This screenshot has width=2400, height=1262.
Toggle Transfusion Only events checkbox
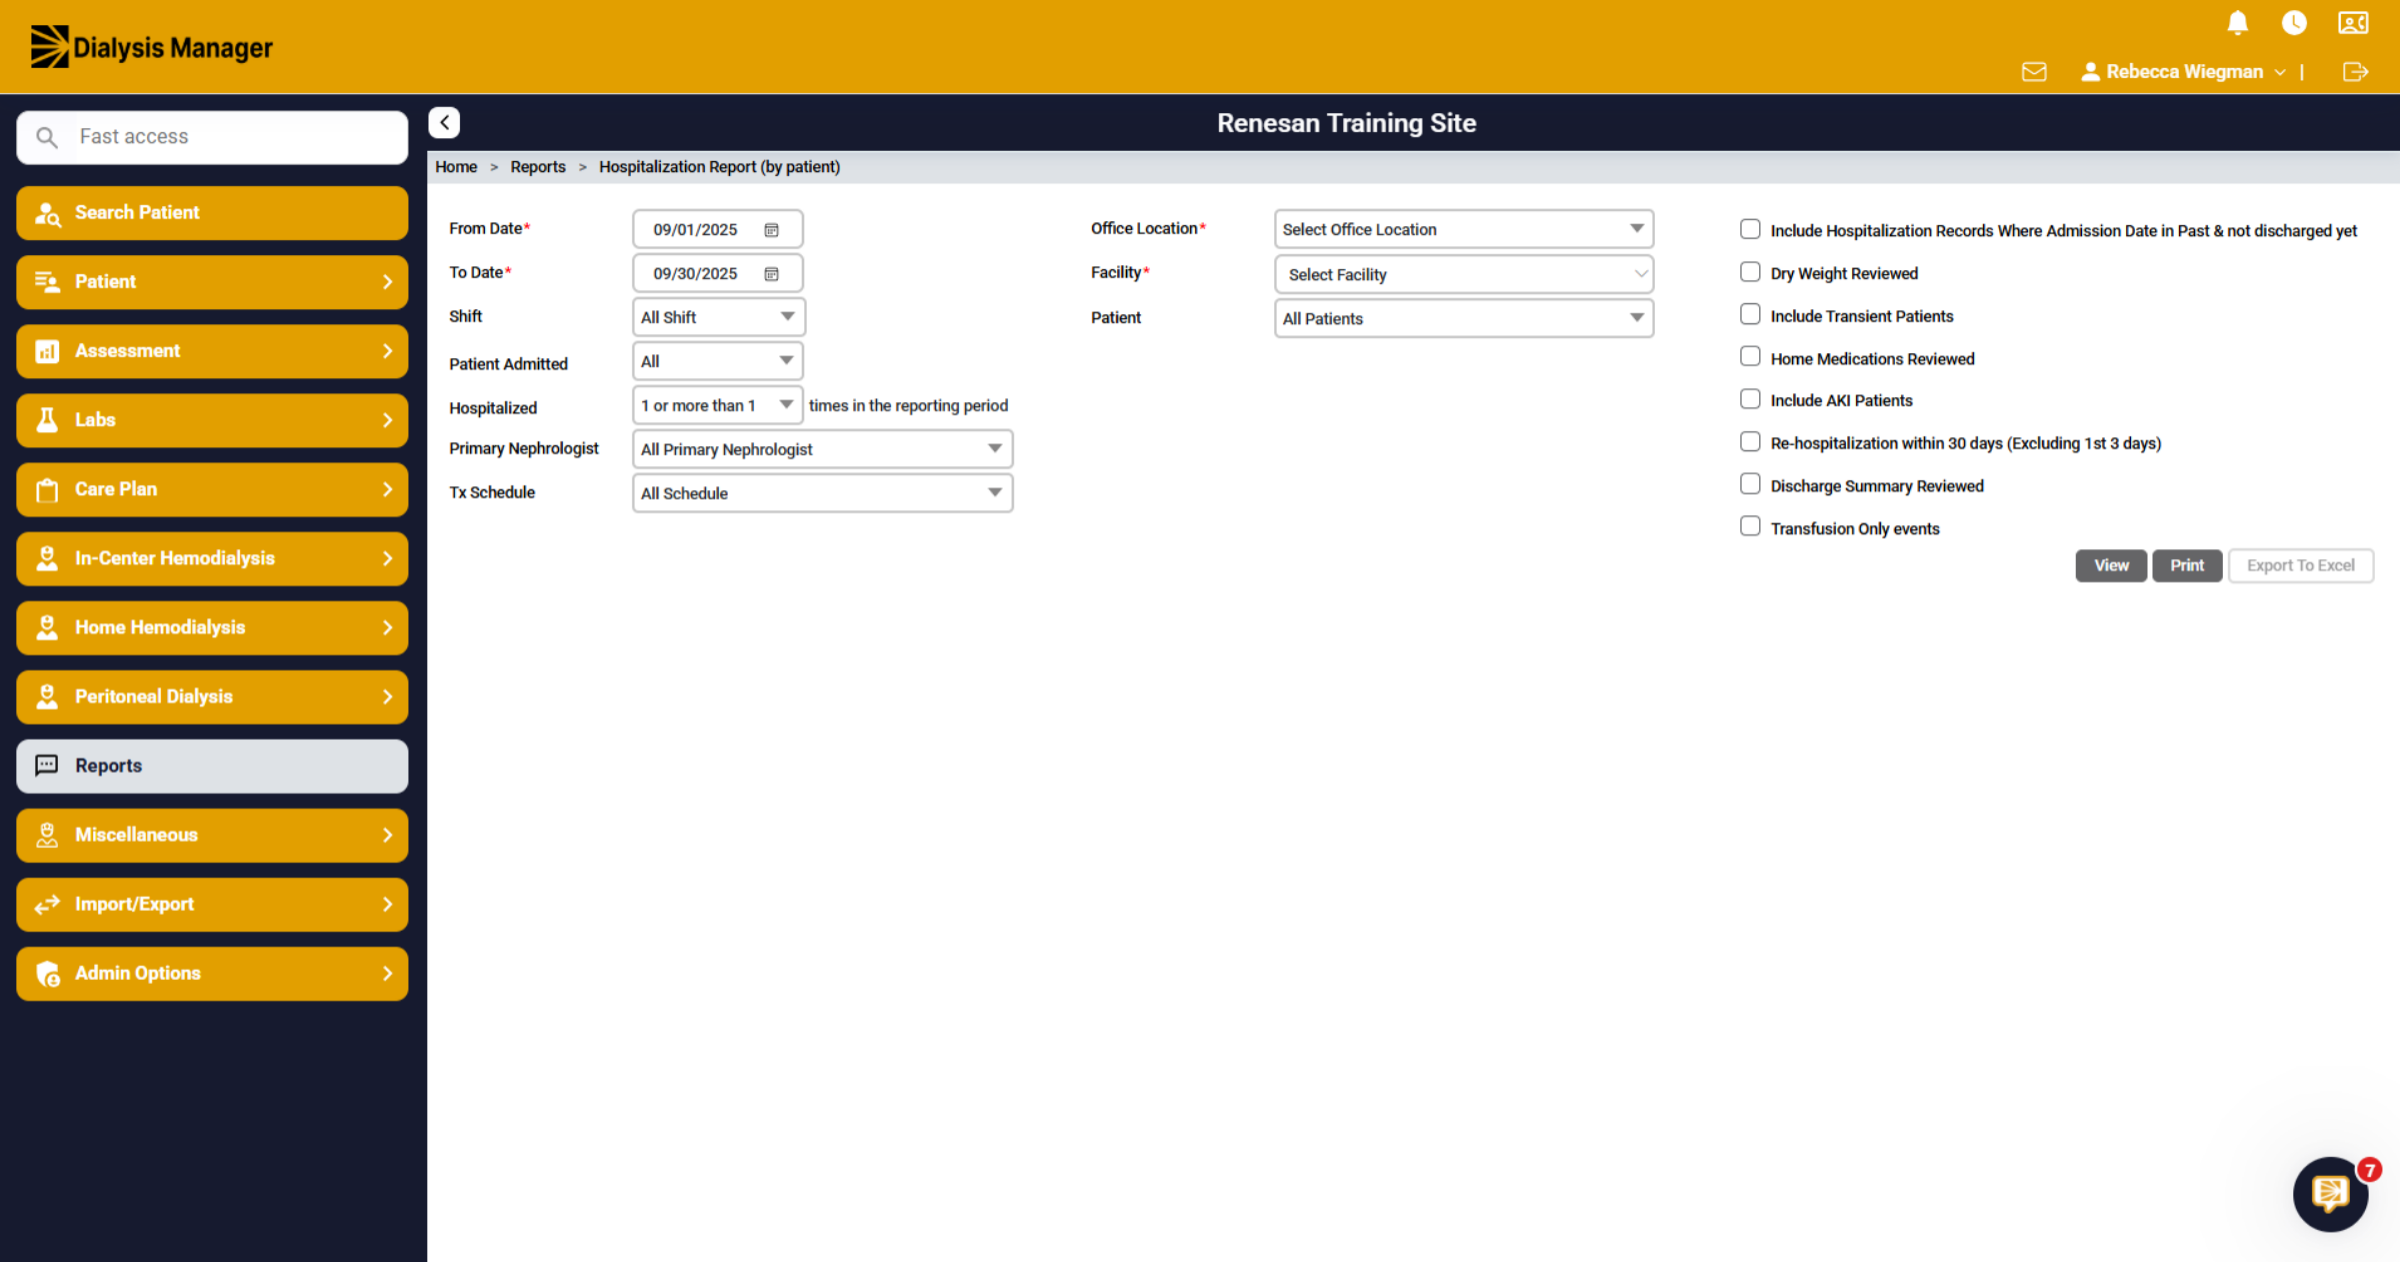1750,527
